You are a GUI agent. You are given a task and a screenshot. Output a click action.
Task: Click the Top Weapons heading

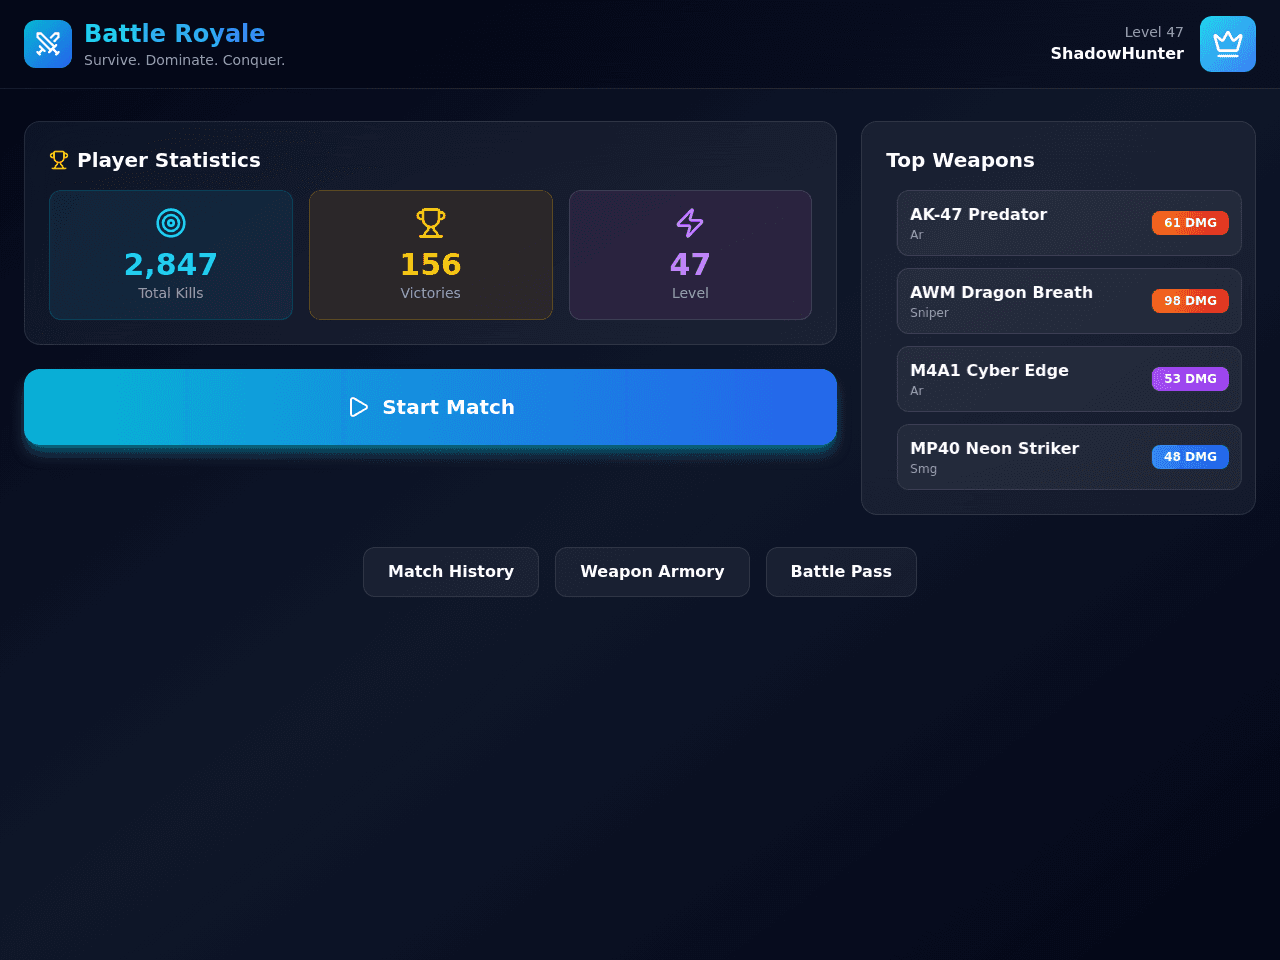coord(960,160)
